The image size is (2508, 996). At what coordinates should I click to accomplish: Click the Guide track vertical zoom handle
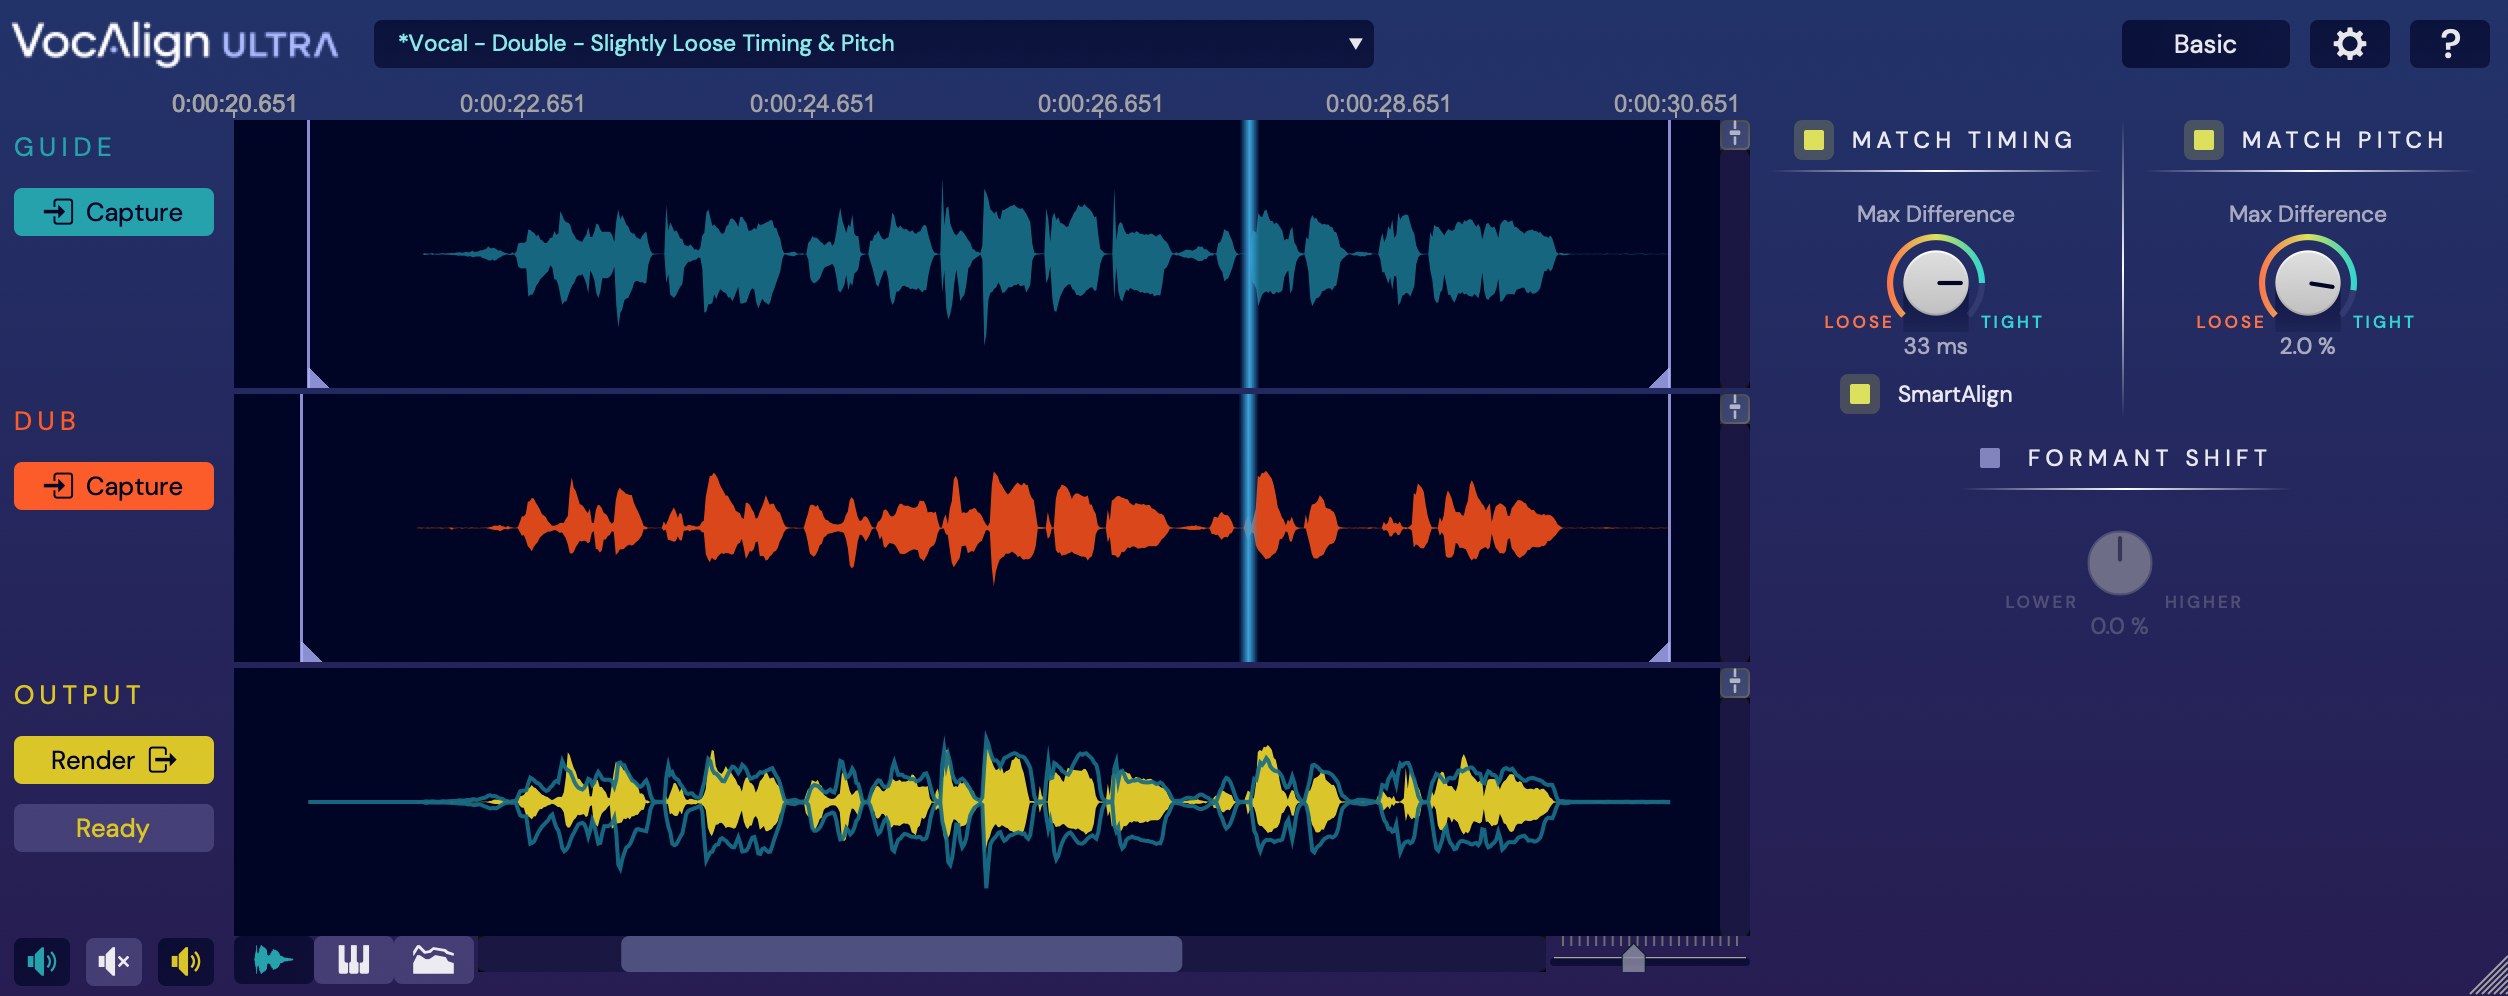1735,135
